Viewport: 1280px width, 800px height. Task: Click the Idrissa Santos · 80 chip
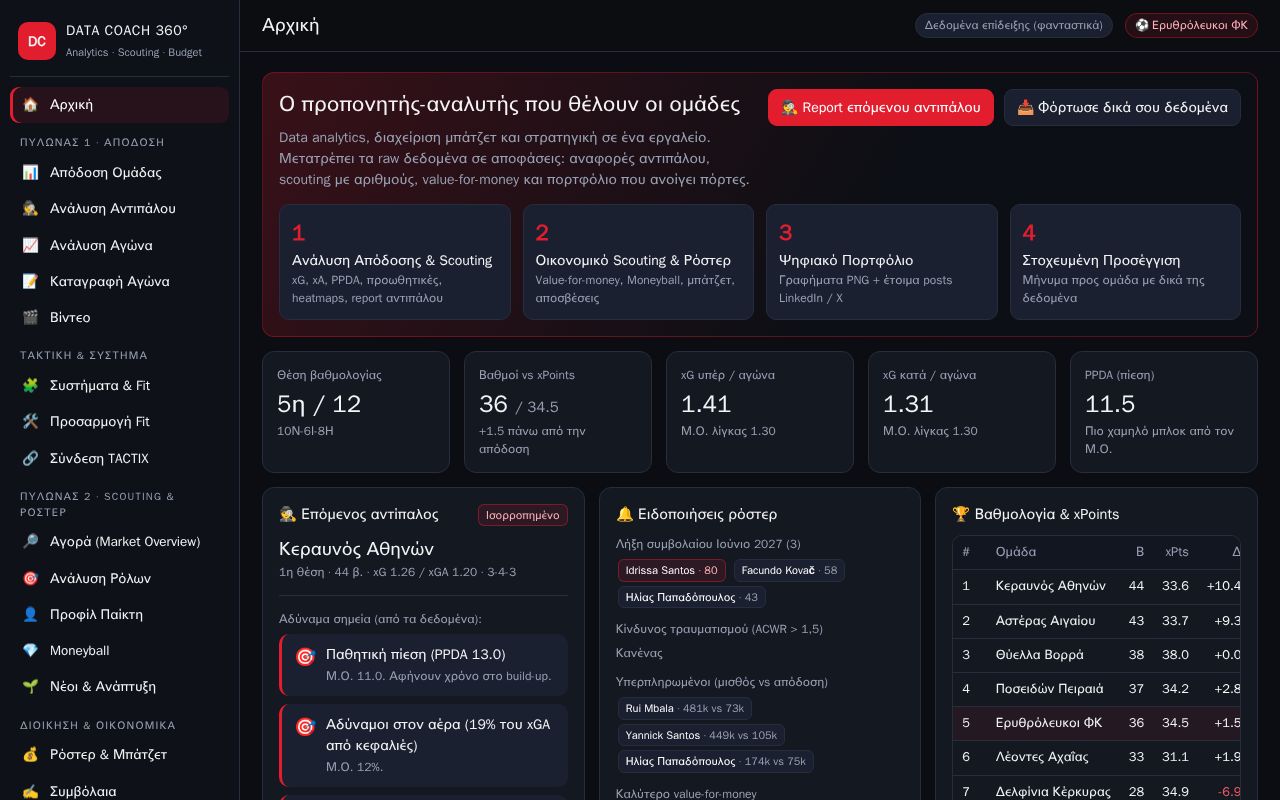pyautogui.click(x=672, y=570)
